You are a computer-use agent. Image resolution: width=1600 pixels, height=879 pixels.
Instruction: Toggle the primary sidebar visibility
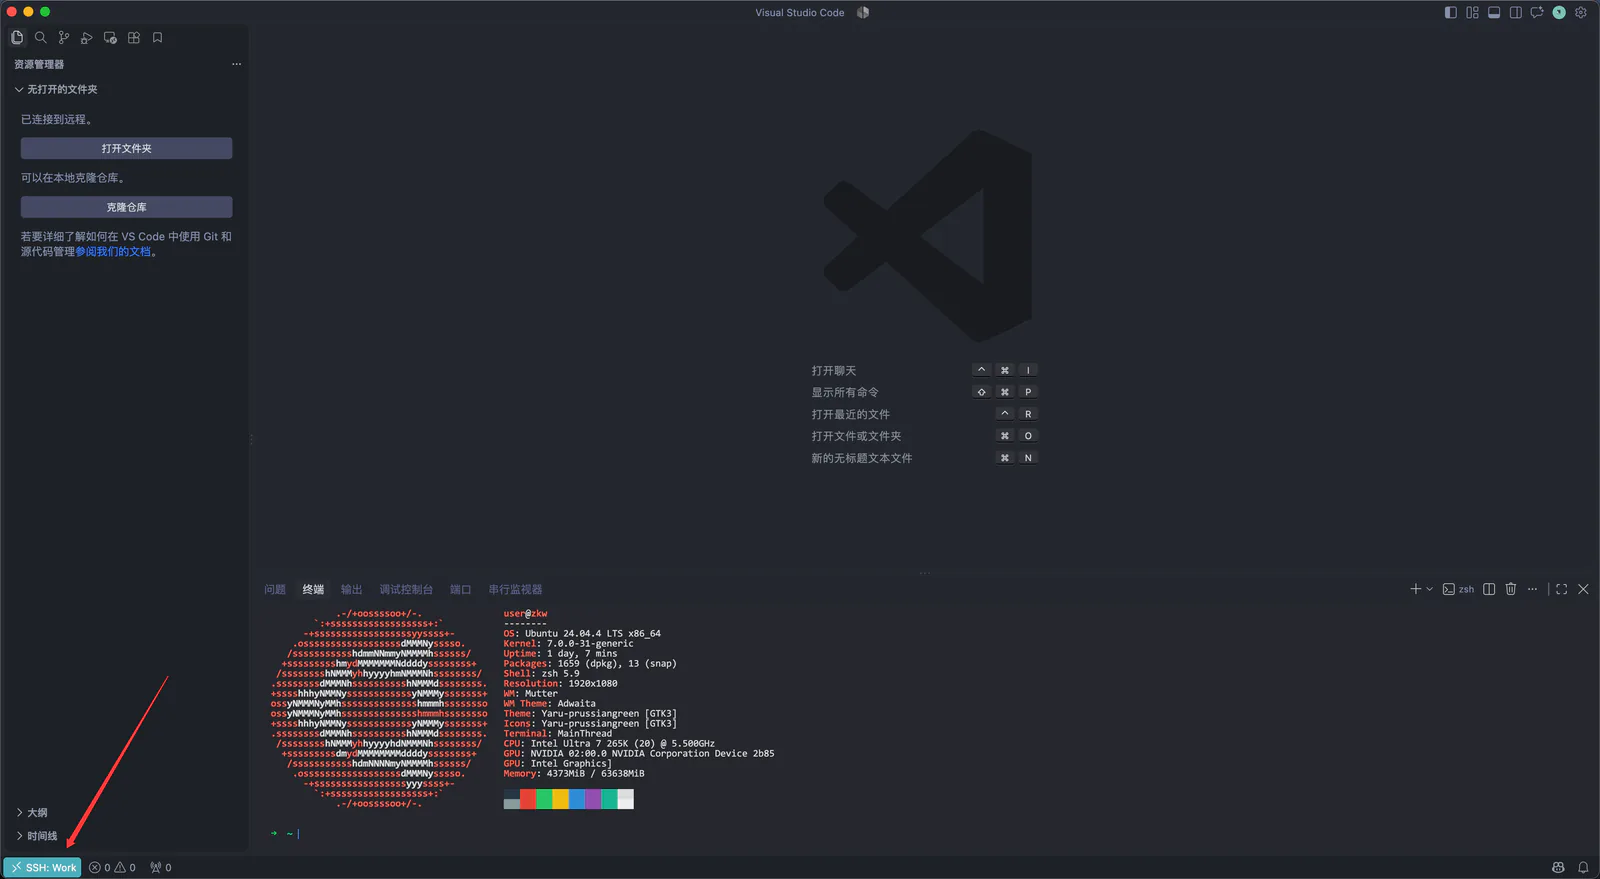pos(1451,13)
